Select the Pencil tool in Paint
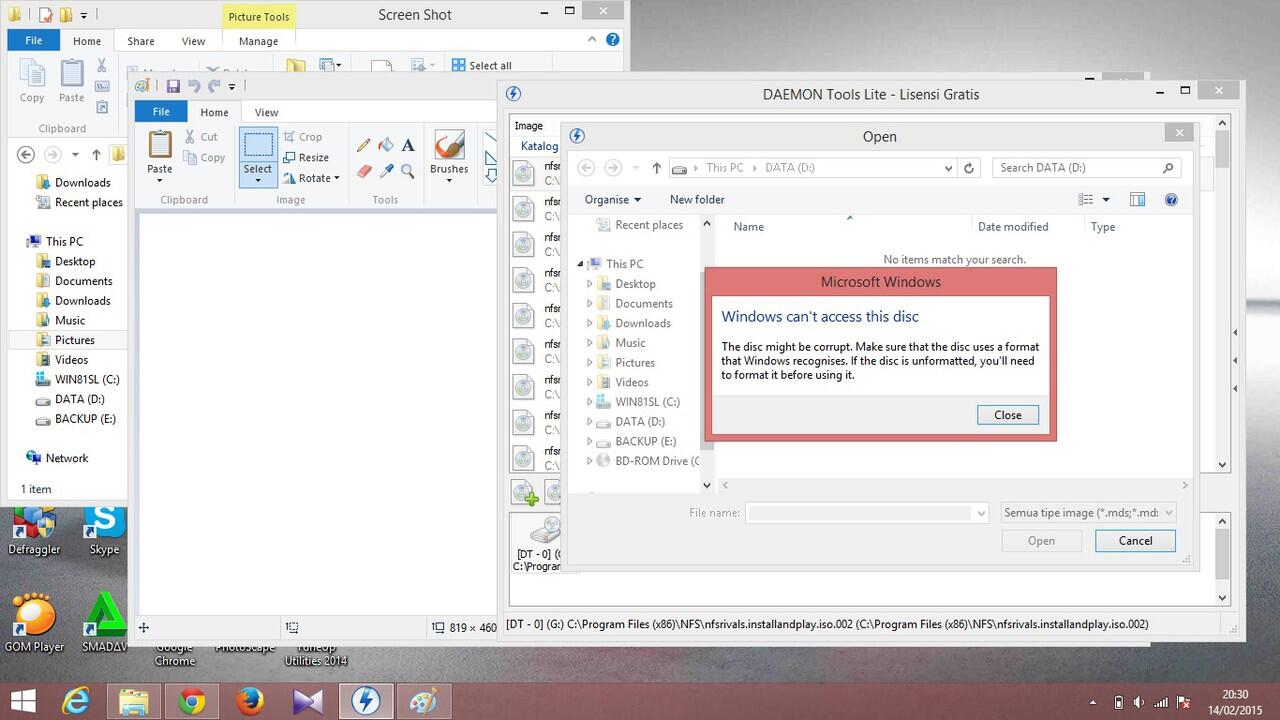 tap(364, 145)
